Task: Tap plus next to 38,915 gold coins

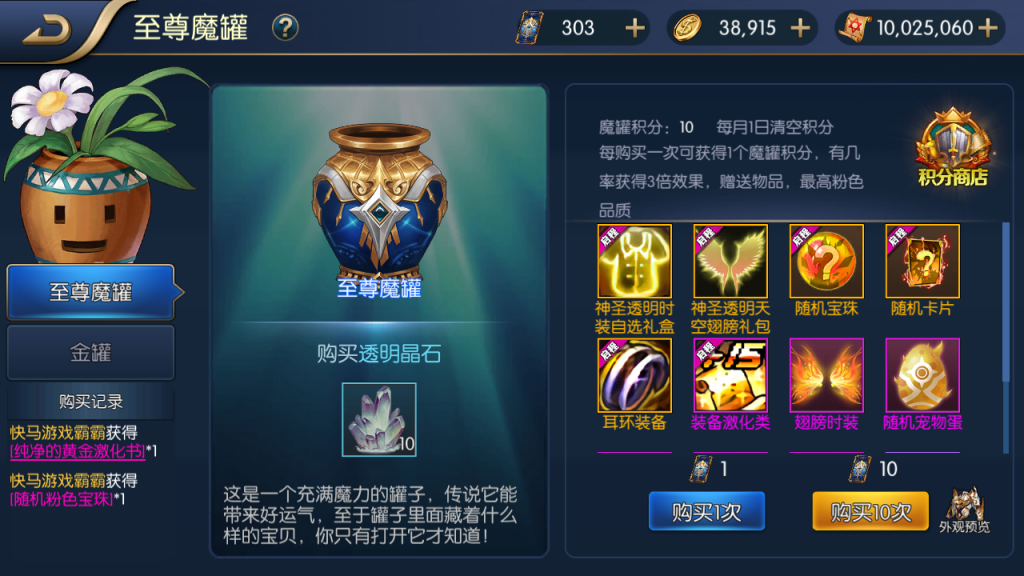Action: coord(800,28)
